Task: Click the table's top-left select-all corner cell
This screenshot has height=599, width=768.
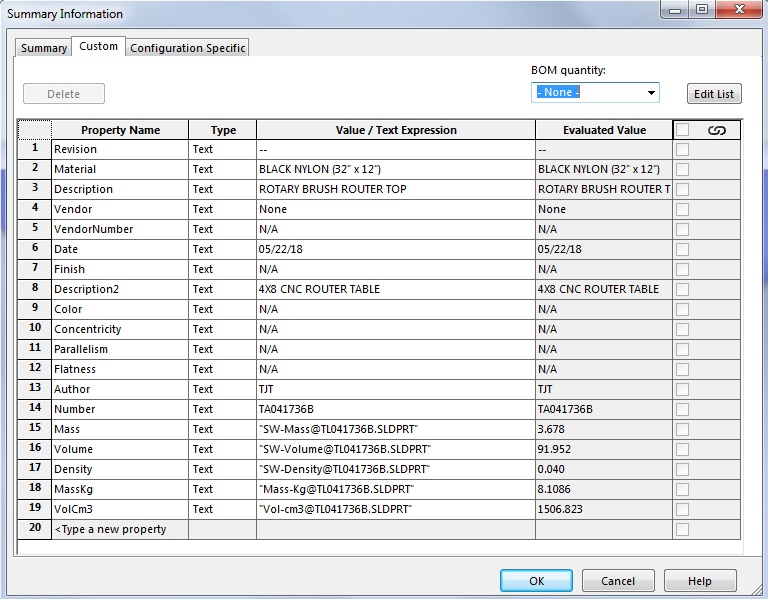Action: point(34,130)
